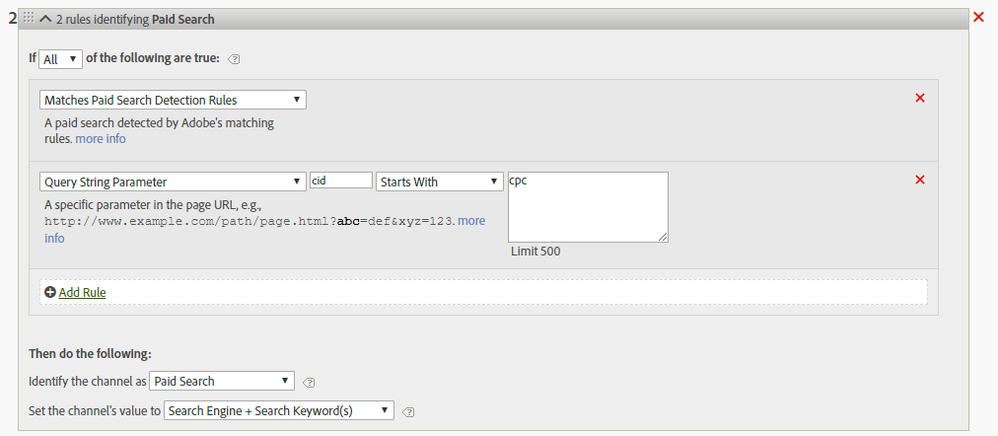
Task: Open the Starts With operator dropdown
Action: tap(439, 182)
